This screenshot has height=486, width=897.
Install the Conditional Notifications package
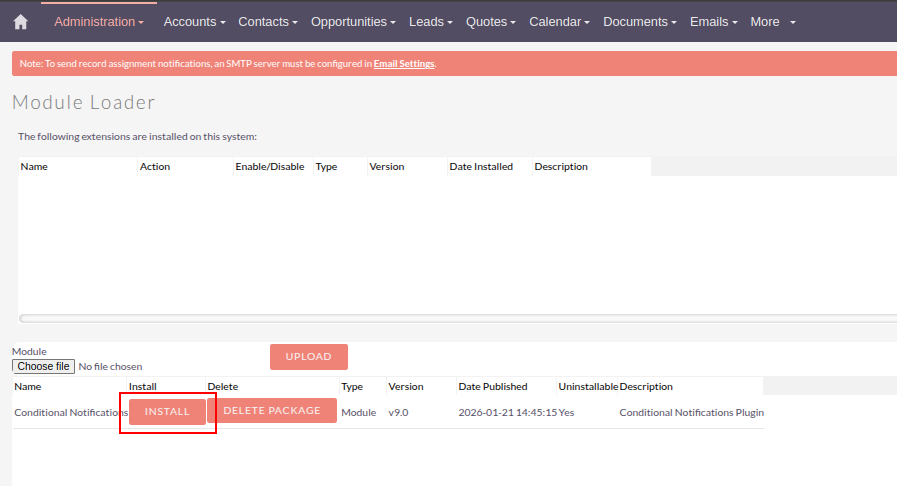click(x=167, y=411)
